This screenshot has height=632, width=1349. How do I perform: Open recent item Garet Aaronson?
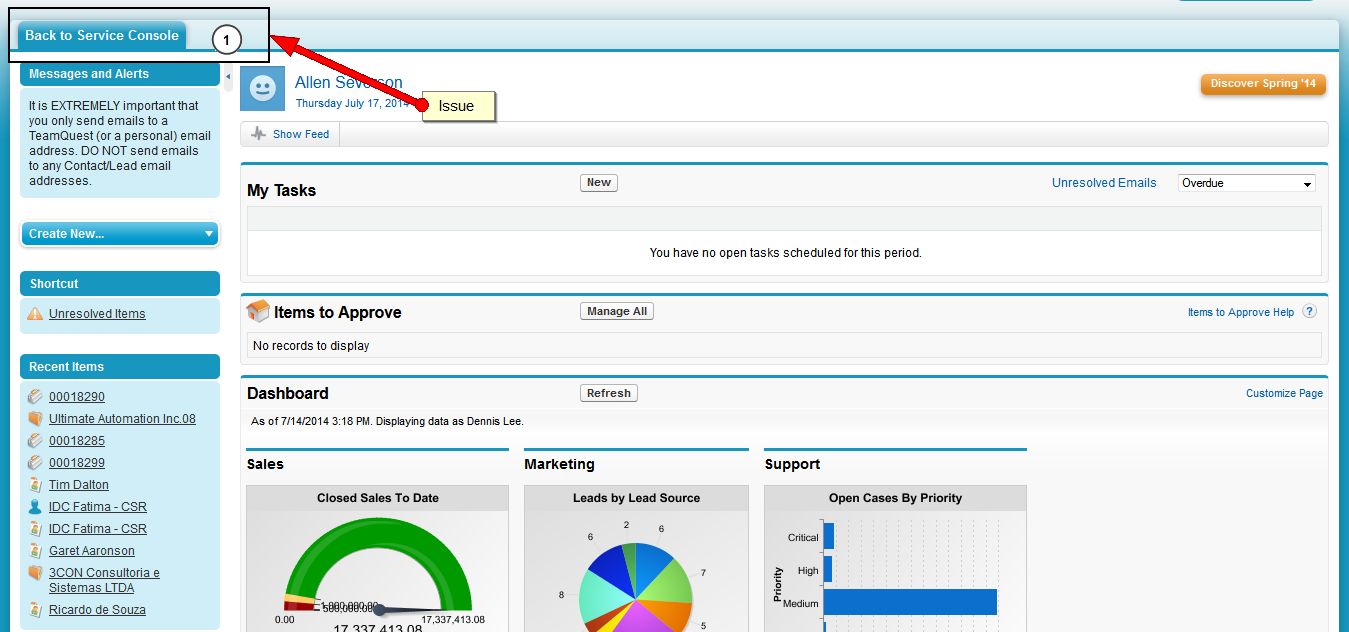pyautogui.click(x=92, y=551)
